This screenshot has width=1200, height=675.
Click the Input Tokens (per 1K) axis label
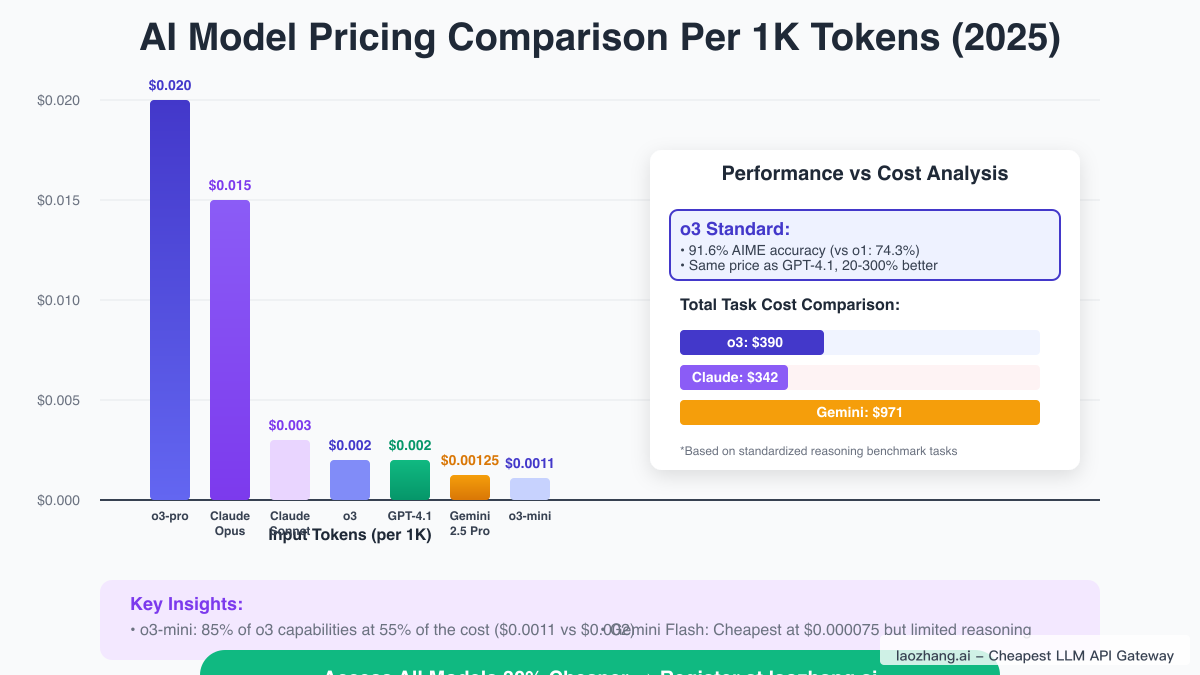click(350, 536)
